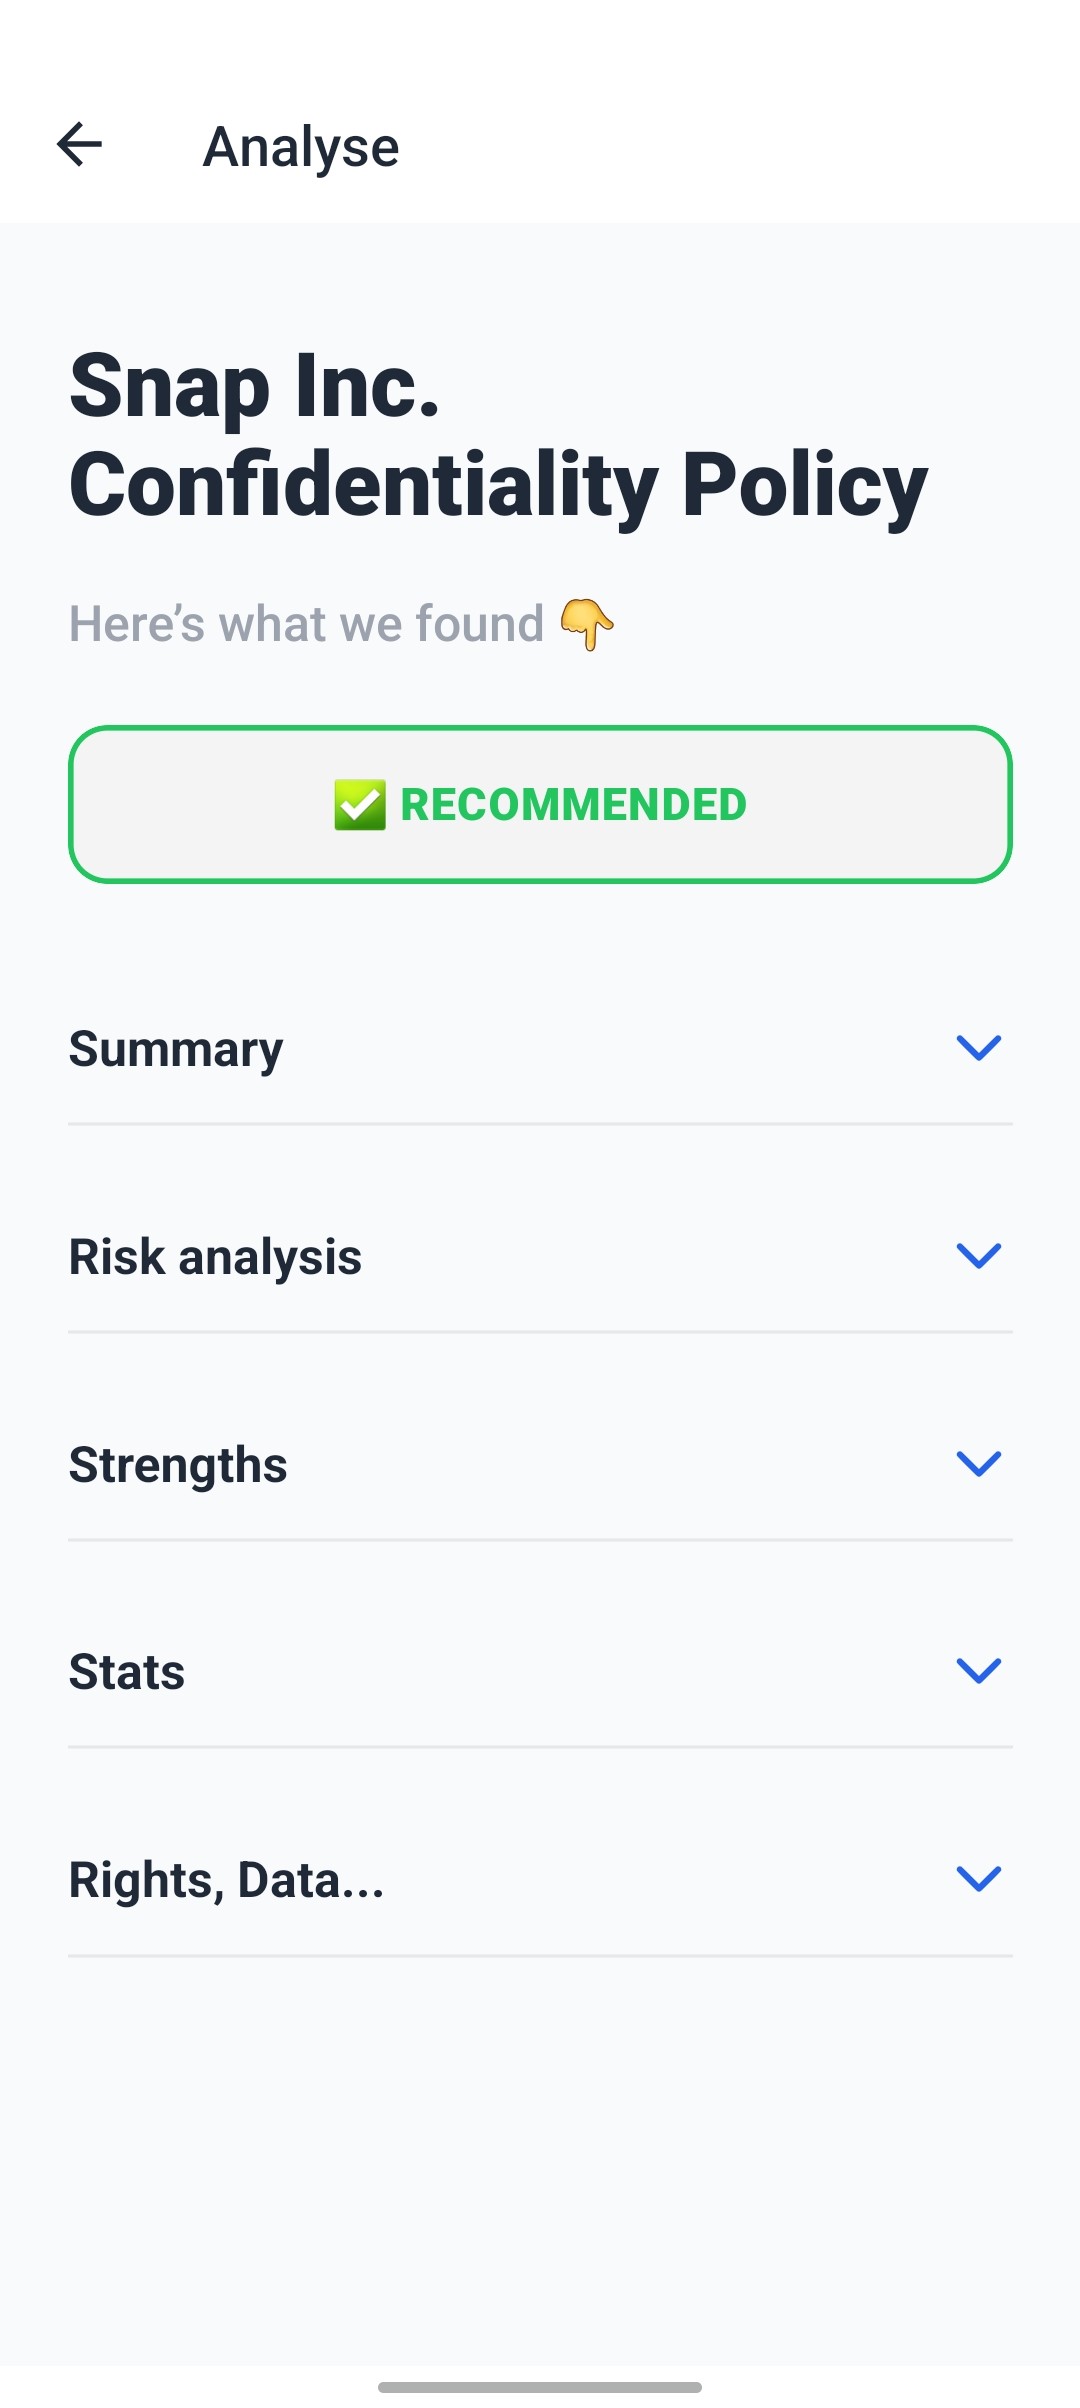Tap the Rights, Data... label

(x=226, y=1880)
